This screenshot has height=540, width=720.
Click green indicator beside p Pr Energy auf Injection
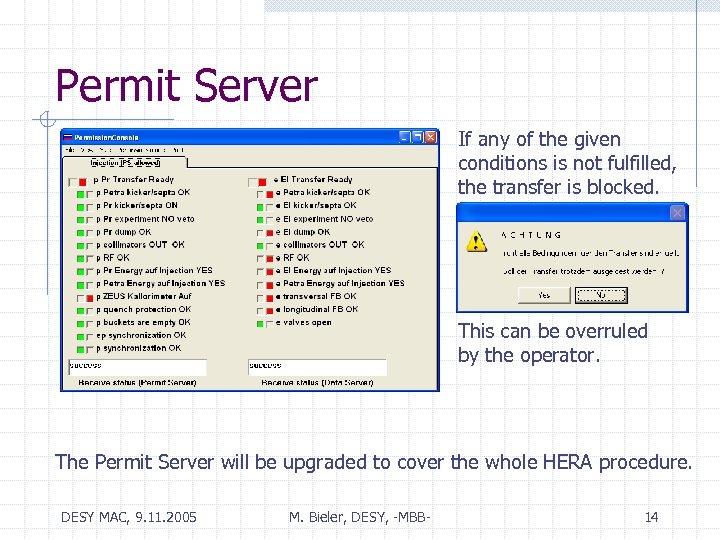pos(80,272)
